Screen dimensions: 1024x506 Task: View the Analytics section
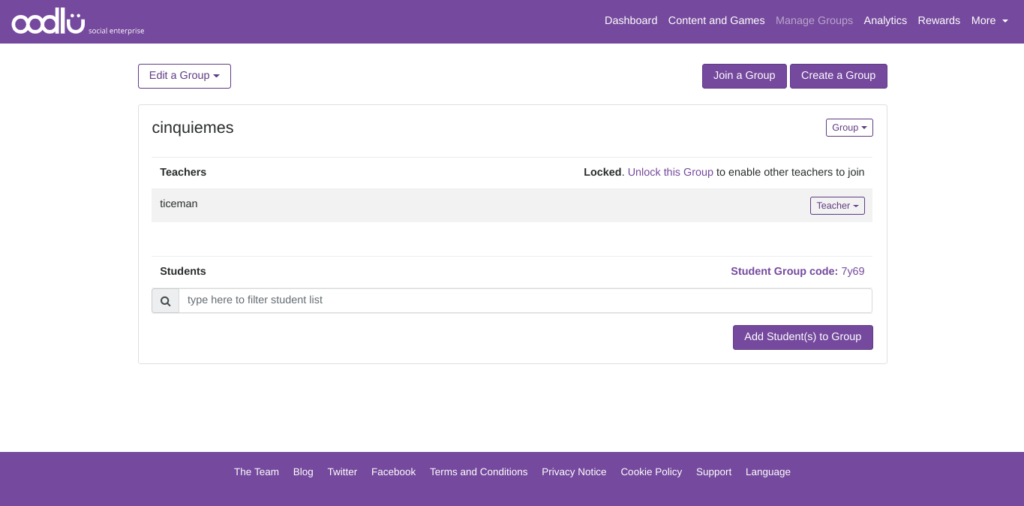[885, 21]
